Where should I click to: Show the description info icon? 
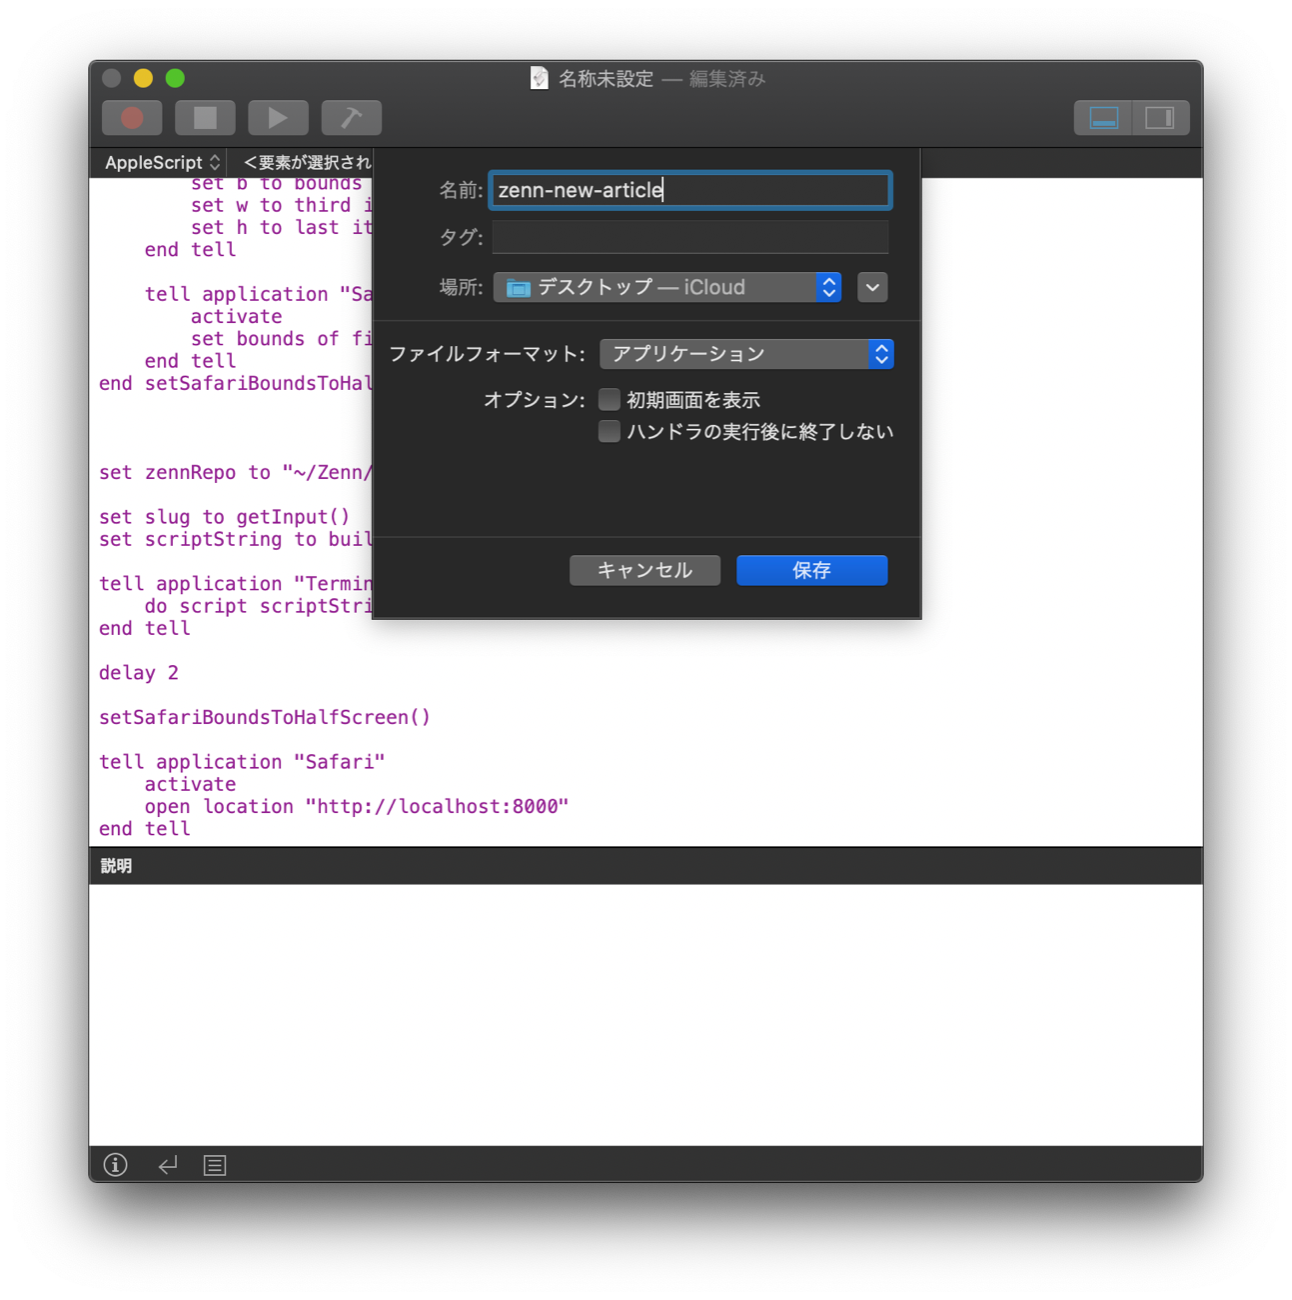point(116,1165)
